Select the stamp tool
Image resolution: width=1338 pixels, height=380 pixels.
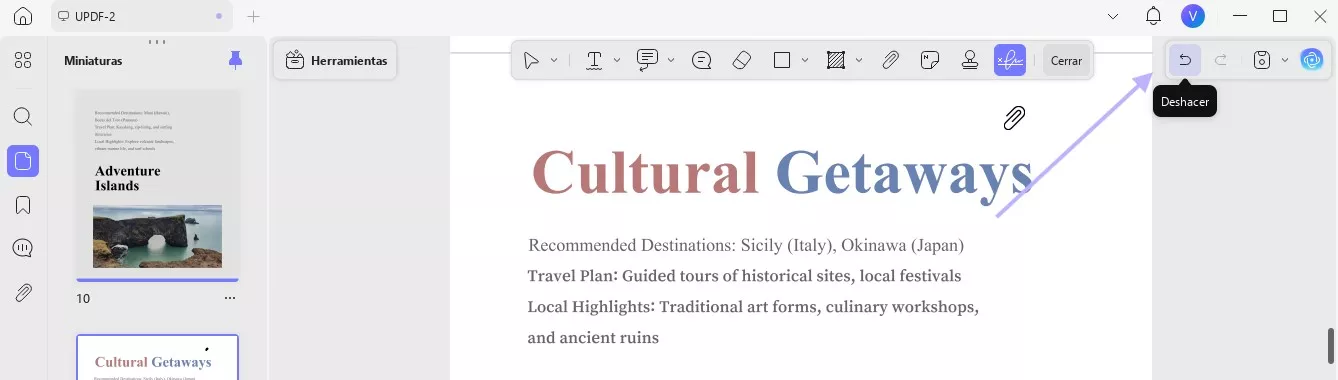coord(970,60)
